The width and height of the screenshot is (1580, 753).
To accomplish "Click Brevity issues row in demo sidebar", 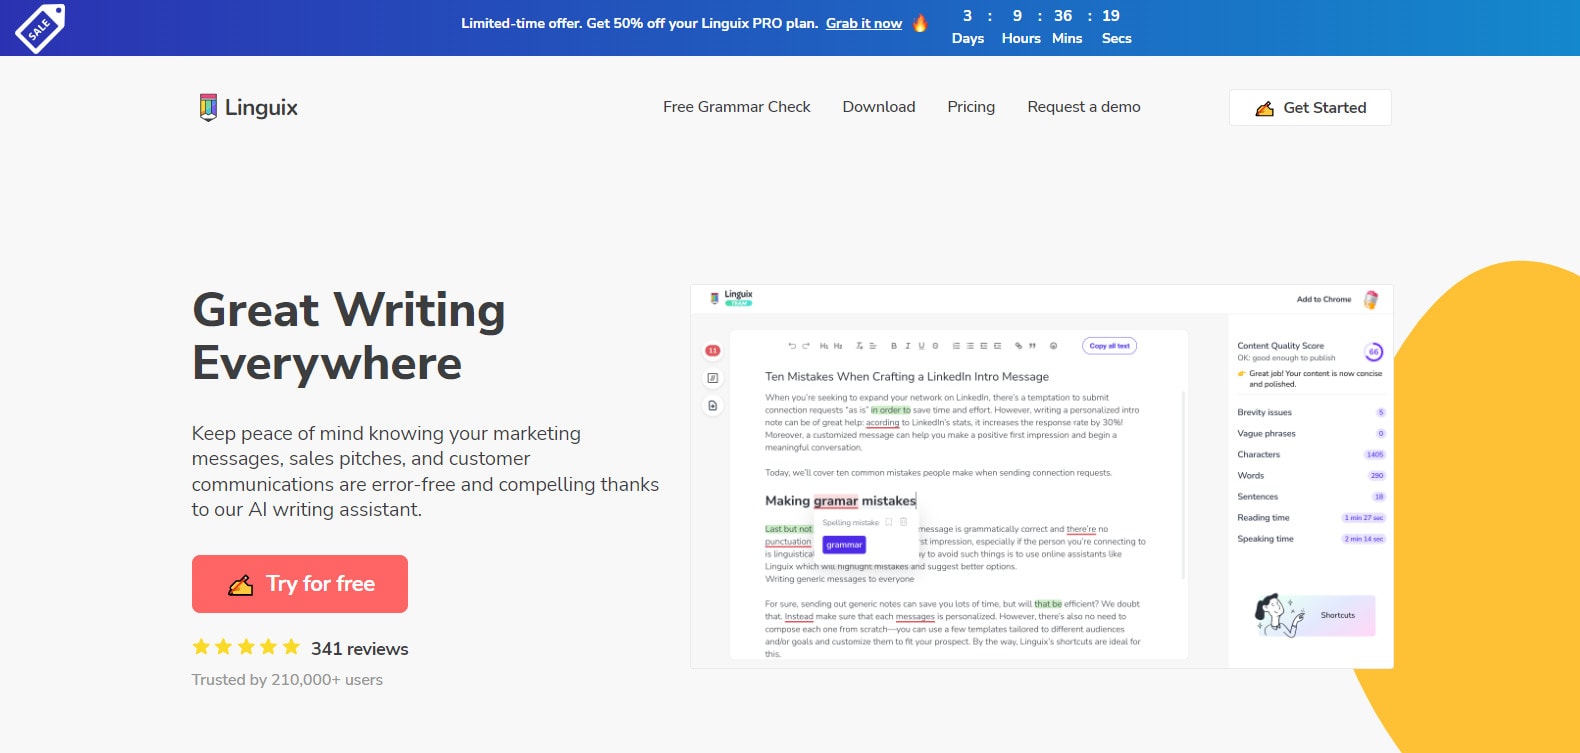I will (1311, 412).
